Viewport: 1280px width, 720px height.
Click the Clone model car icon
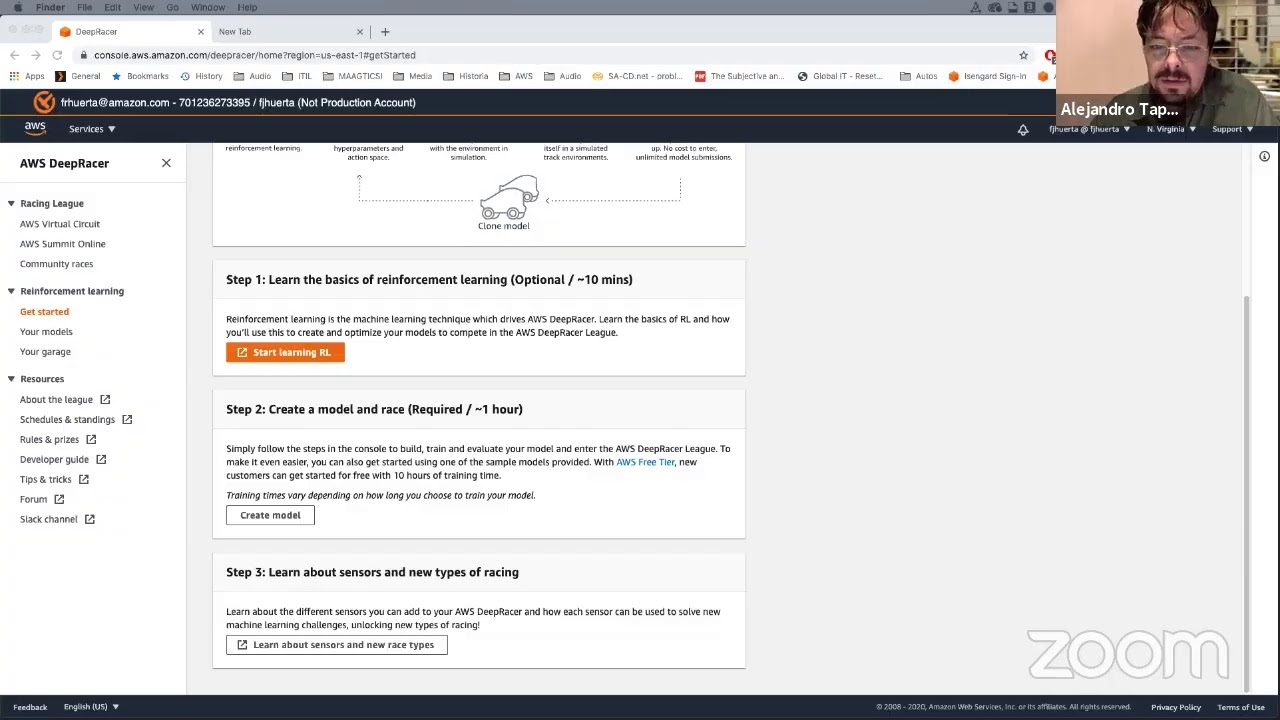tap(509, 198)
